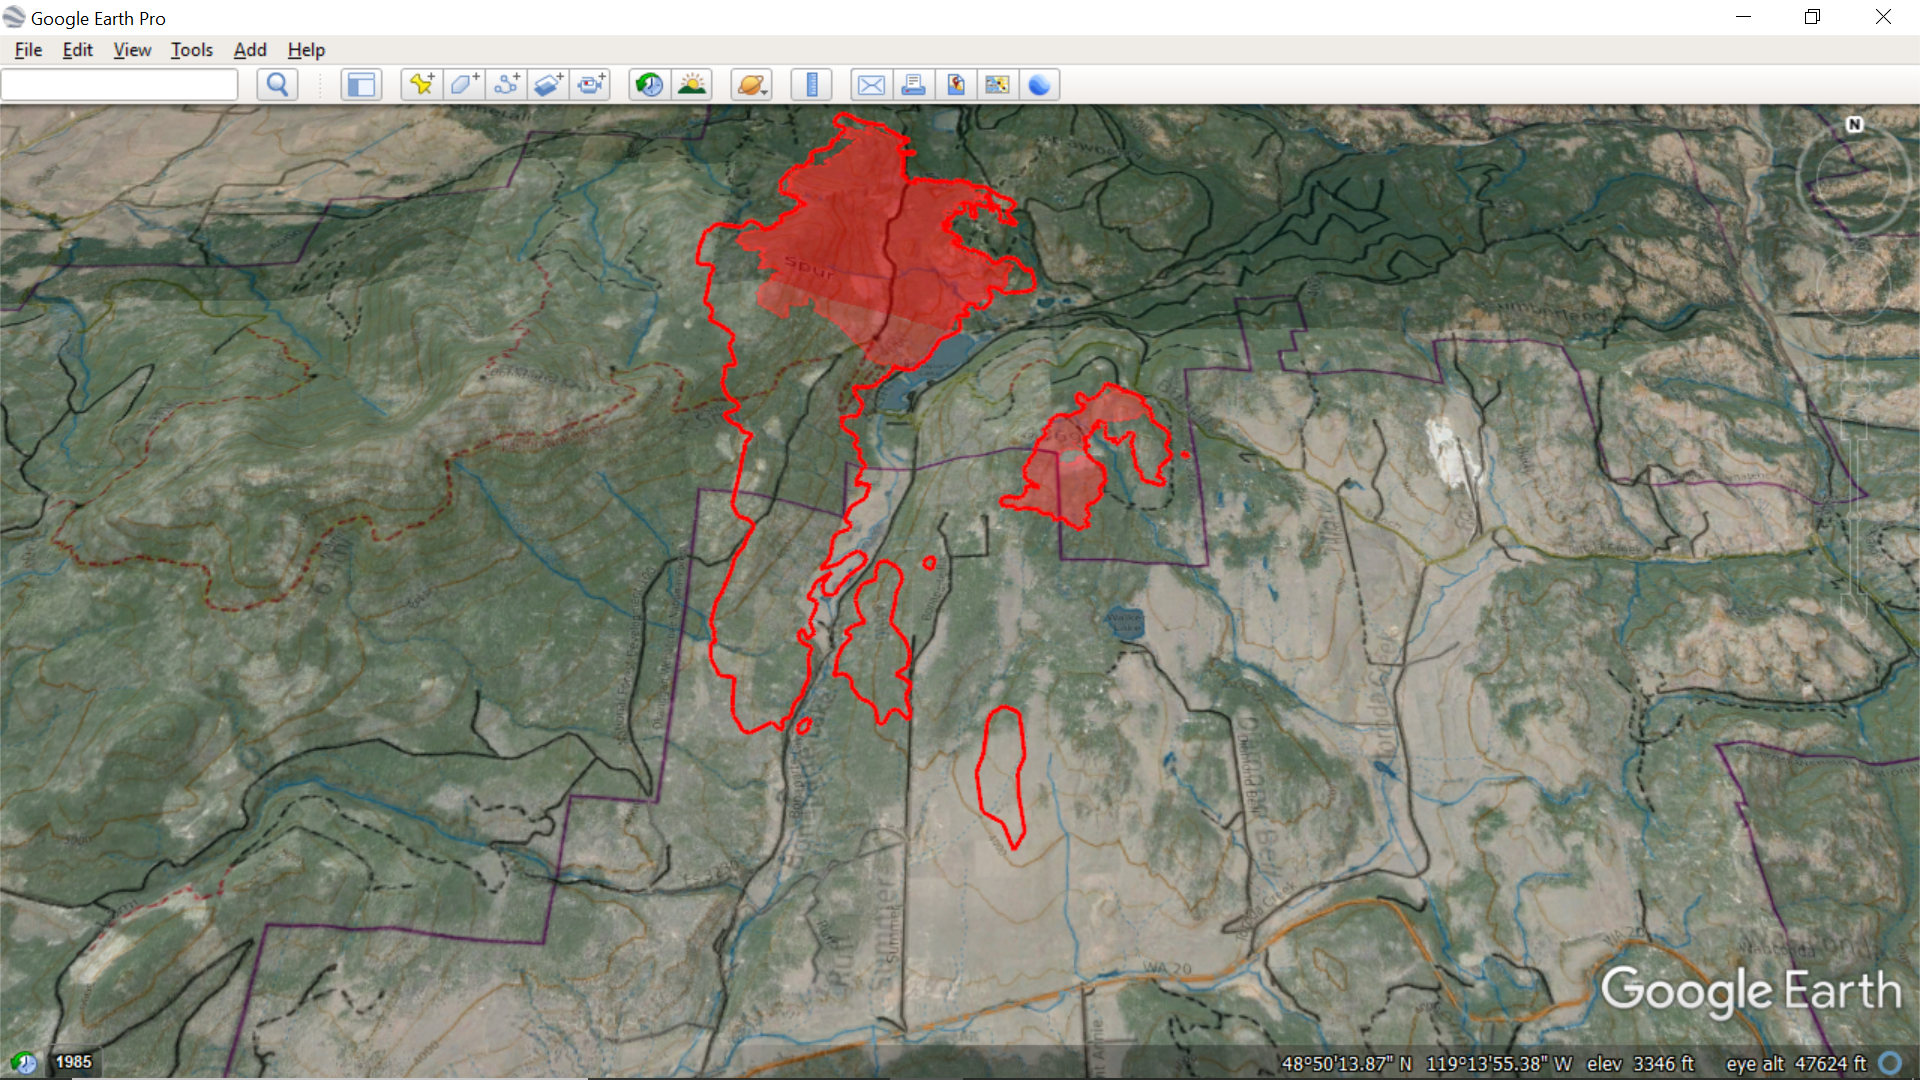Click the 1985 historical imagery date button

pos(73,1062)
